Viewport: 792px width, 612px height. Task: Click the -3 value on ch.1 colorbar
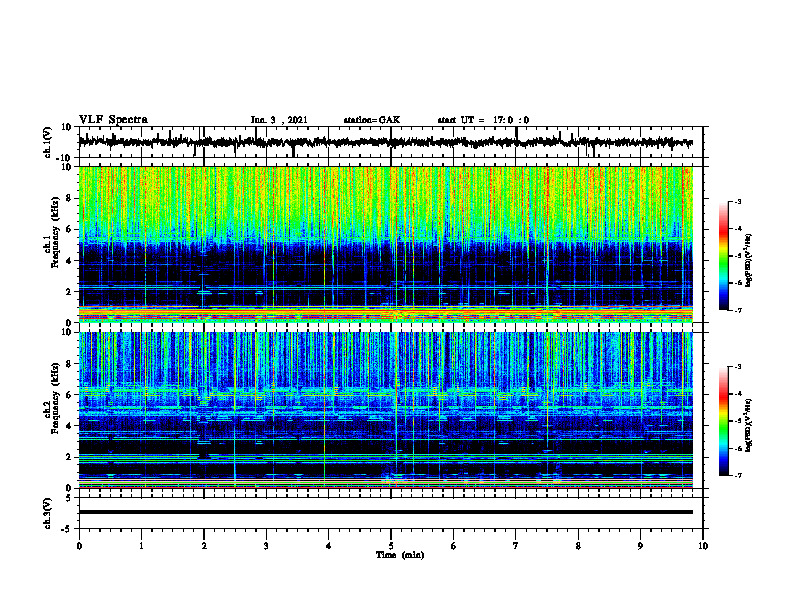[738, 201]
